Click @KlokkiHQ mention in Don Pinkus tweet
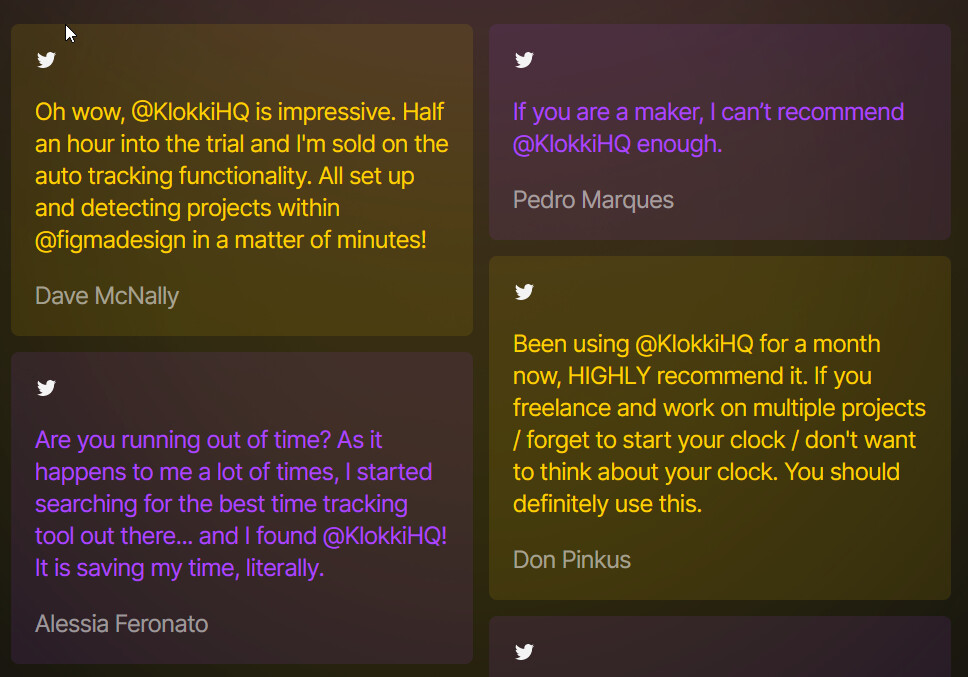The height and width of the screenshot is (677, 968). coord(694,344)
